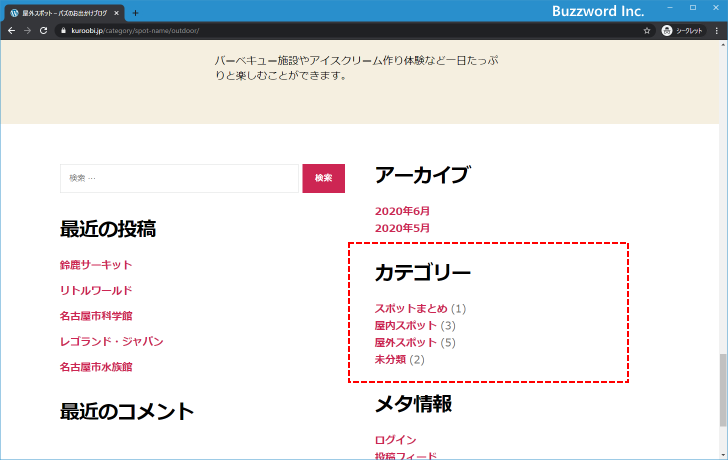Open the 2020年6月 archive link
Screen dimensions: 728x460
click(403, 211)
